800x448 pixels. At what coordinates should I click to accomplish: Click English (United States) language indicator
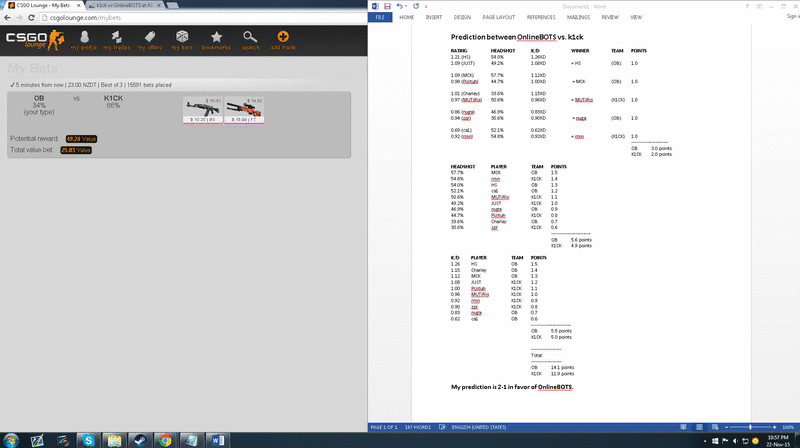tap(479, 427)
